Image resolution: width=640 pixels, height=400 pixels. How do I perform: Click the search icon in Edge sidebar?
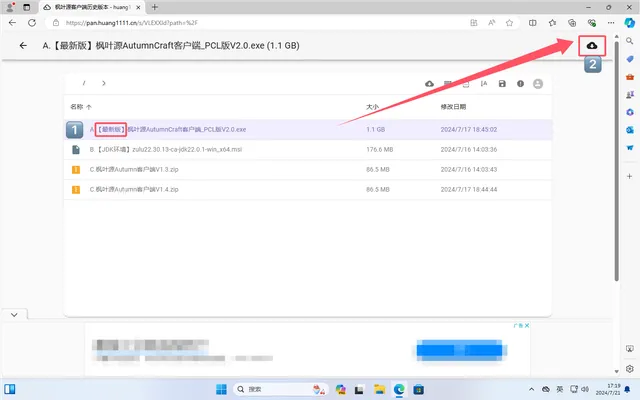point(630,41)
